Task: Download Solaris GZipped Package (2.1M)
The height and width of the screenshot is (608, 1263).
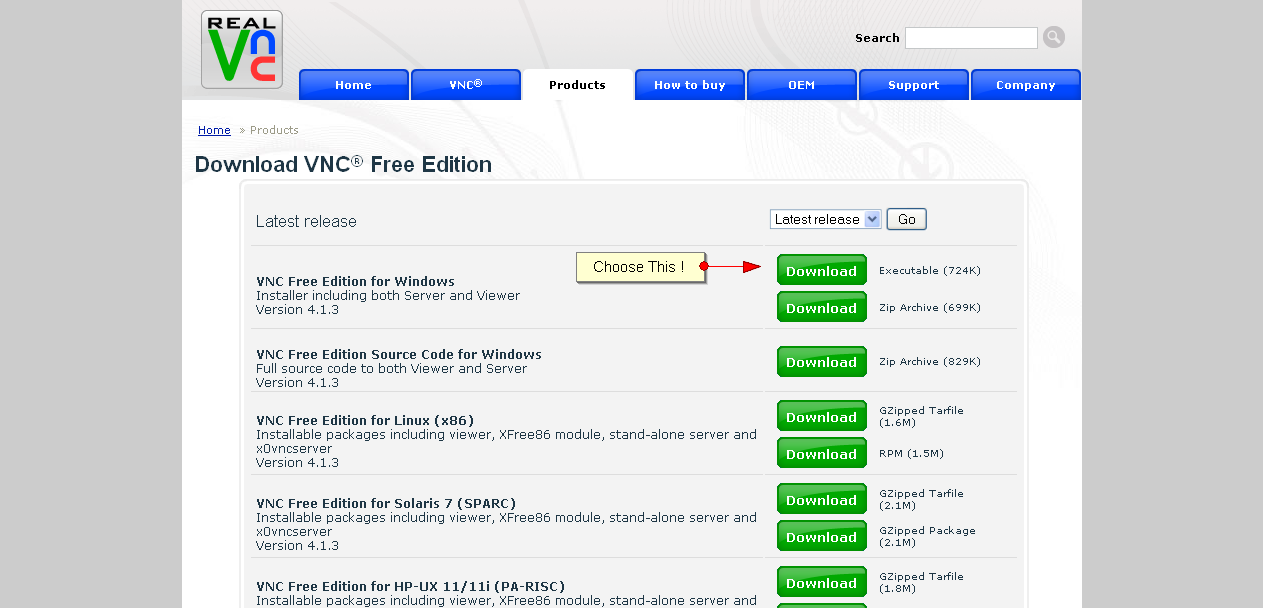Action: coord(822,536)
